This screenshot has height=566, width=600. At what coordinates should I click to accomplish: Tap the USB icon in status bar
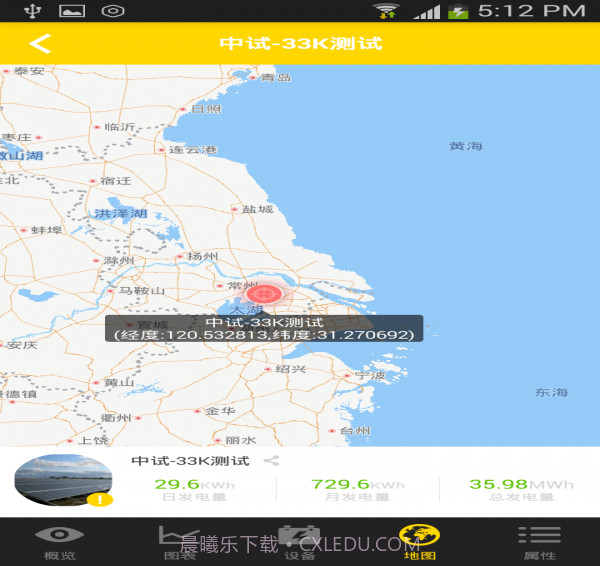(x=31, y=11)
